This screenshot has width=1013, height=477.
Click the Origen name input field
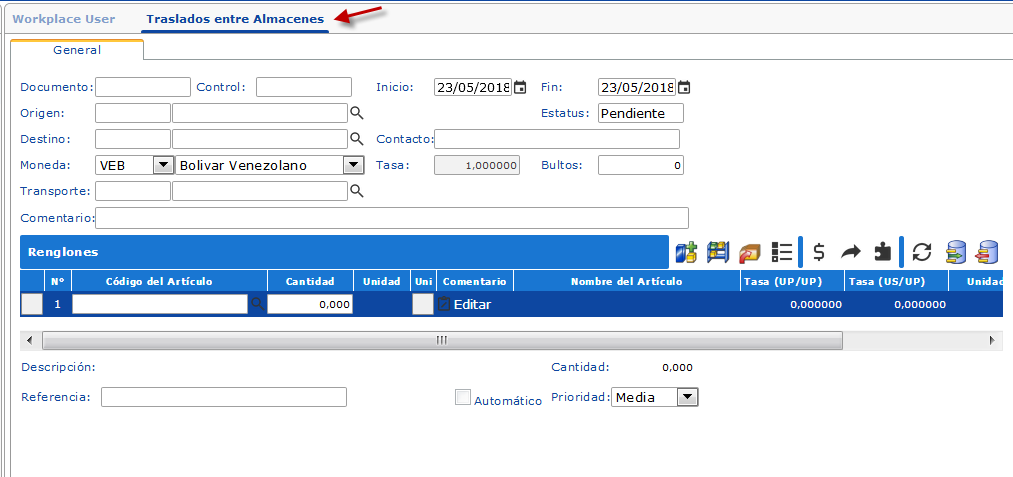click(x=260, y=113)
